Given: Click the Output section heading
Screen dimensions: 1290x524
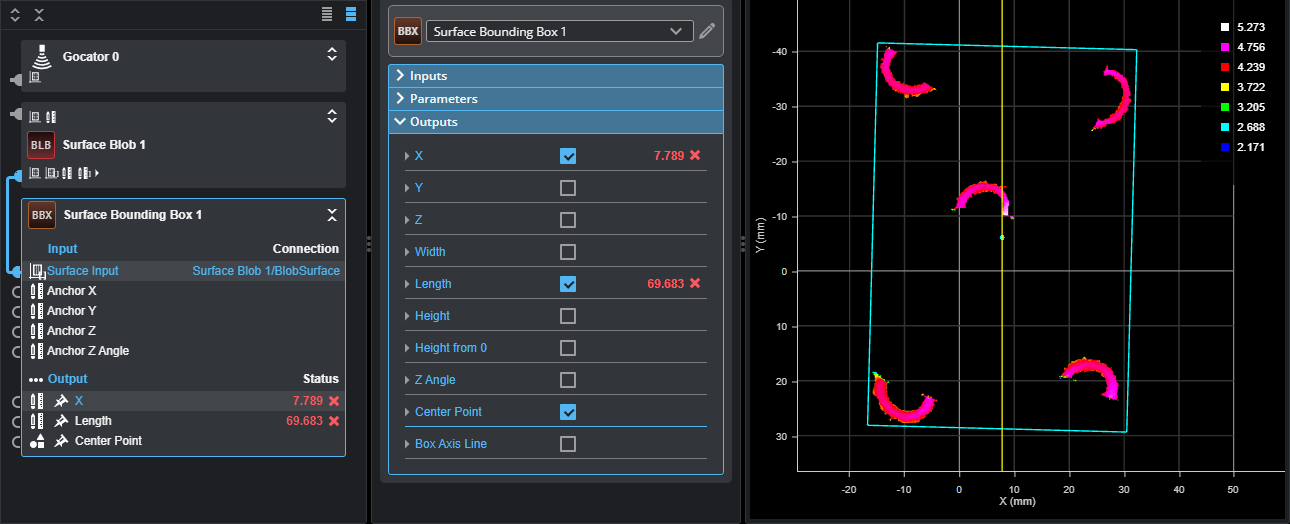Looking at the screenshot, I should 68,379.
